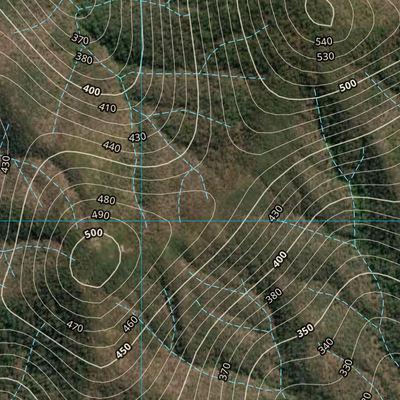Click the 380 label beneath the bold 400 on the slope
The height and width of the screenshot is (400, 400).
click(x=274, y=296)
